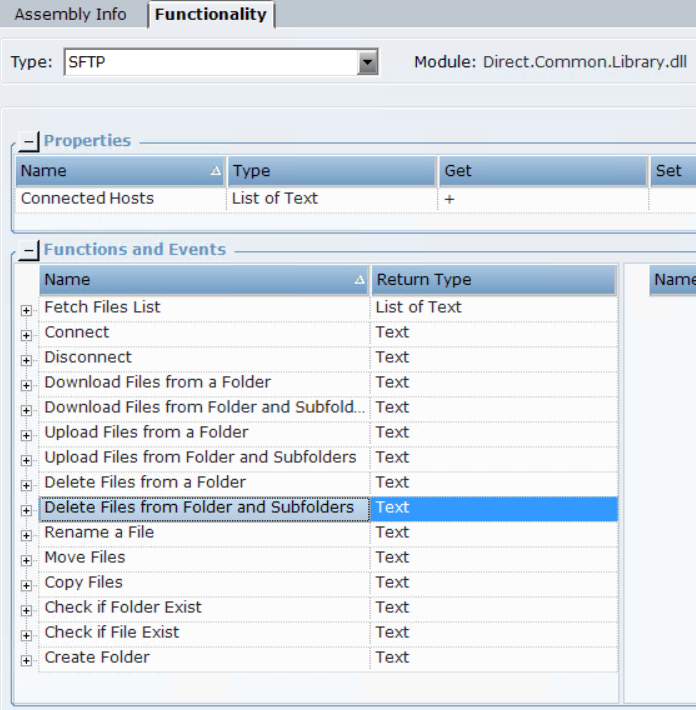696x710 pixels.
Task: Expand Upload Files from a Folder
Action: [x=26, y=435]
